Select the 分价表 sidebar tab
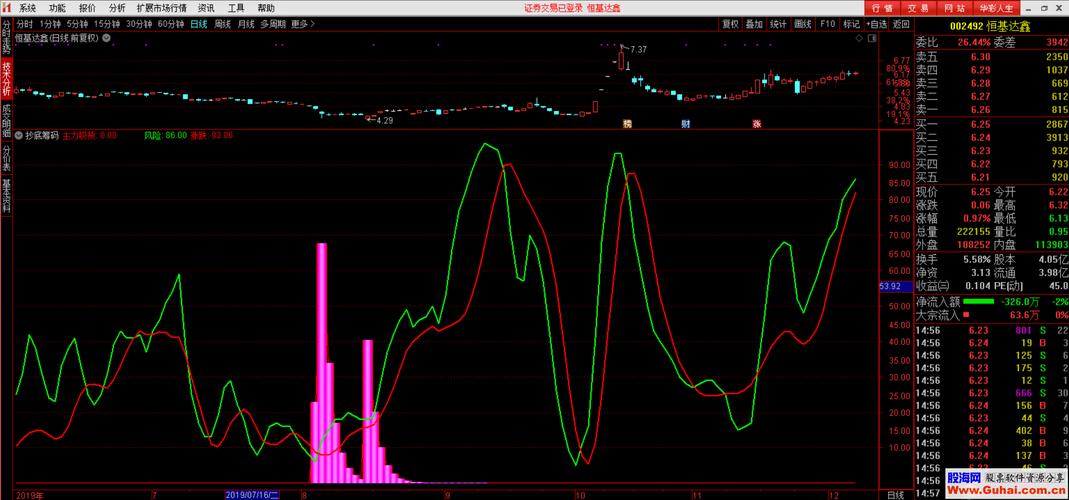This screenshot has width=1069, height=500. [x=6, y=159]
